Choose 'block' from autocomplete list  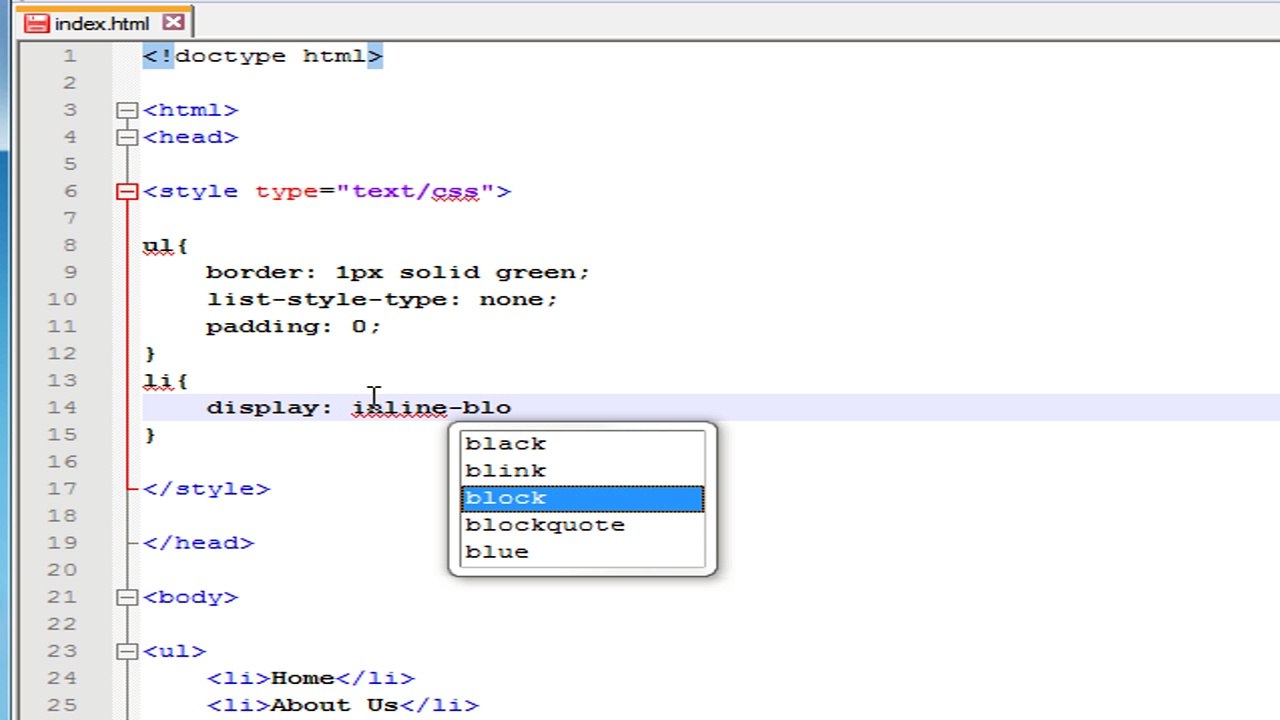[x=582, y=498]
